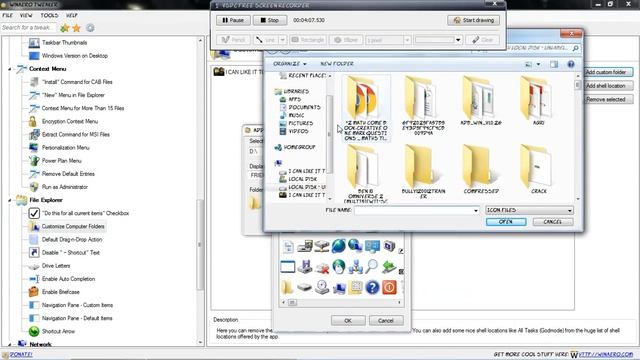Open the winaero.com link

coord(606,354)
